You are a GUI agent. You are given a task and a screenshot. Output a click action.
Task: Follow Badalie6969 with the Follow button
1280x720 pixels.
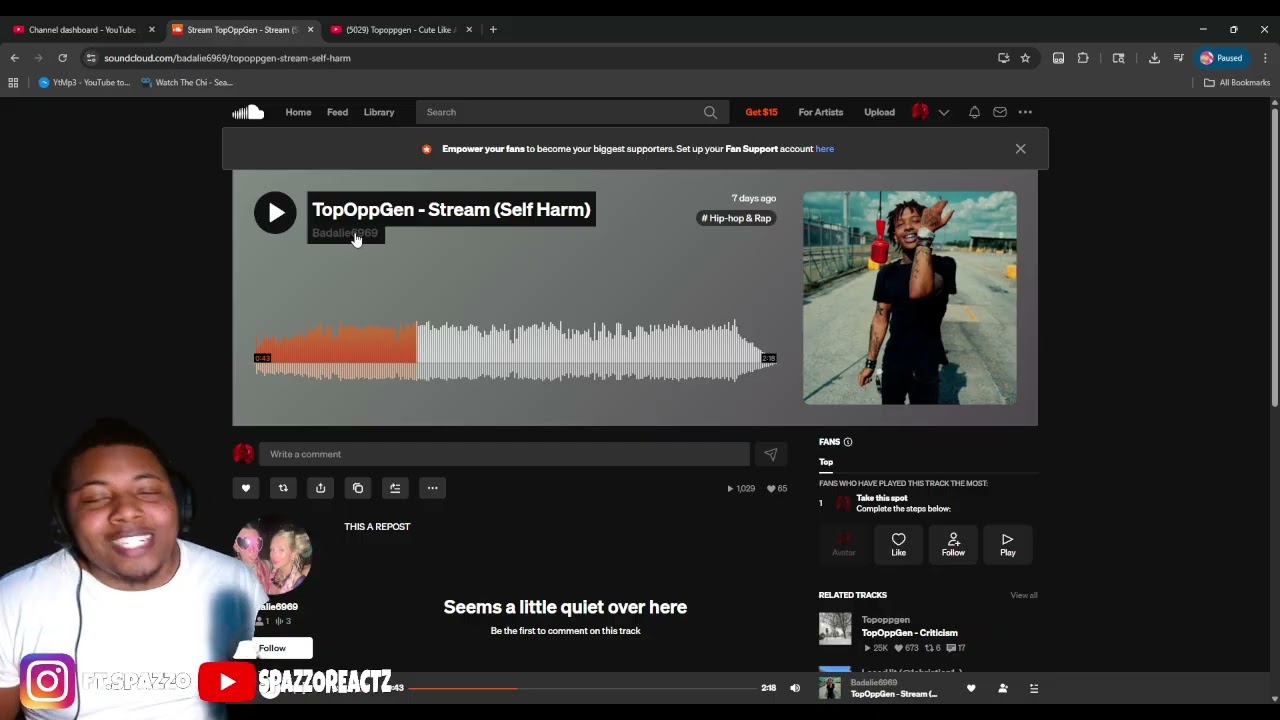pos(272,648)
